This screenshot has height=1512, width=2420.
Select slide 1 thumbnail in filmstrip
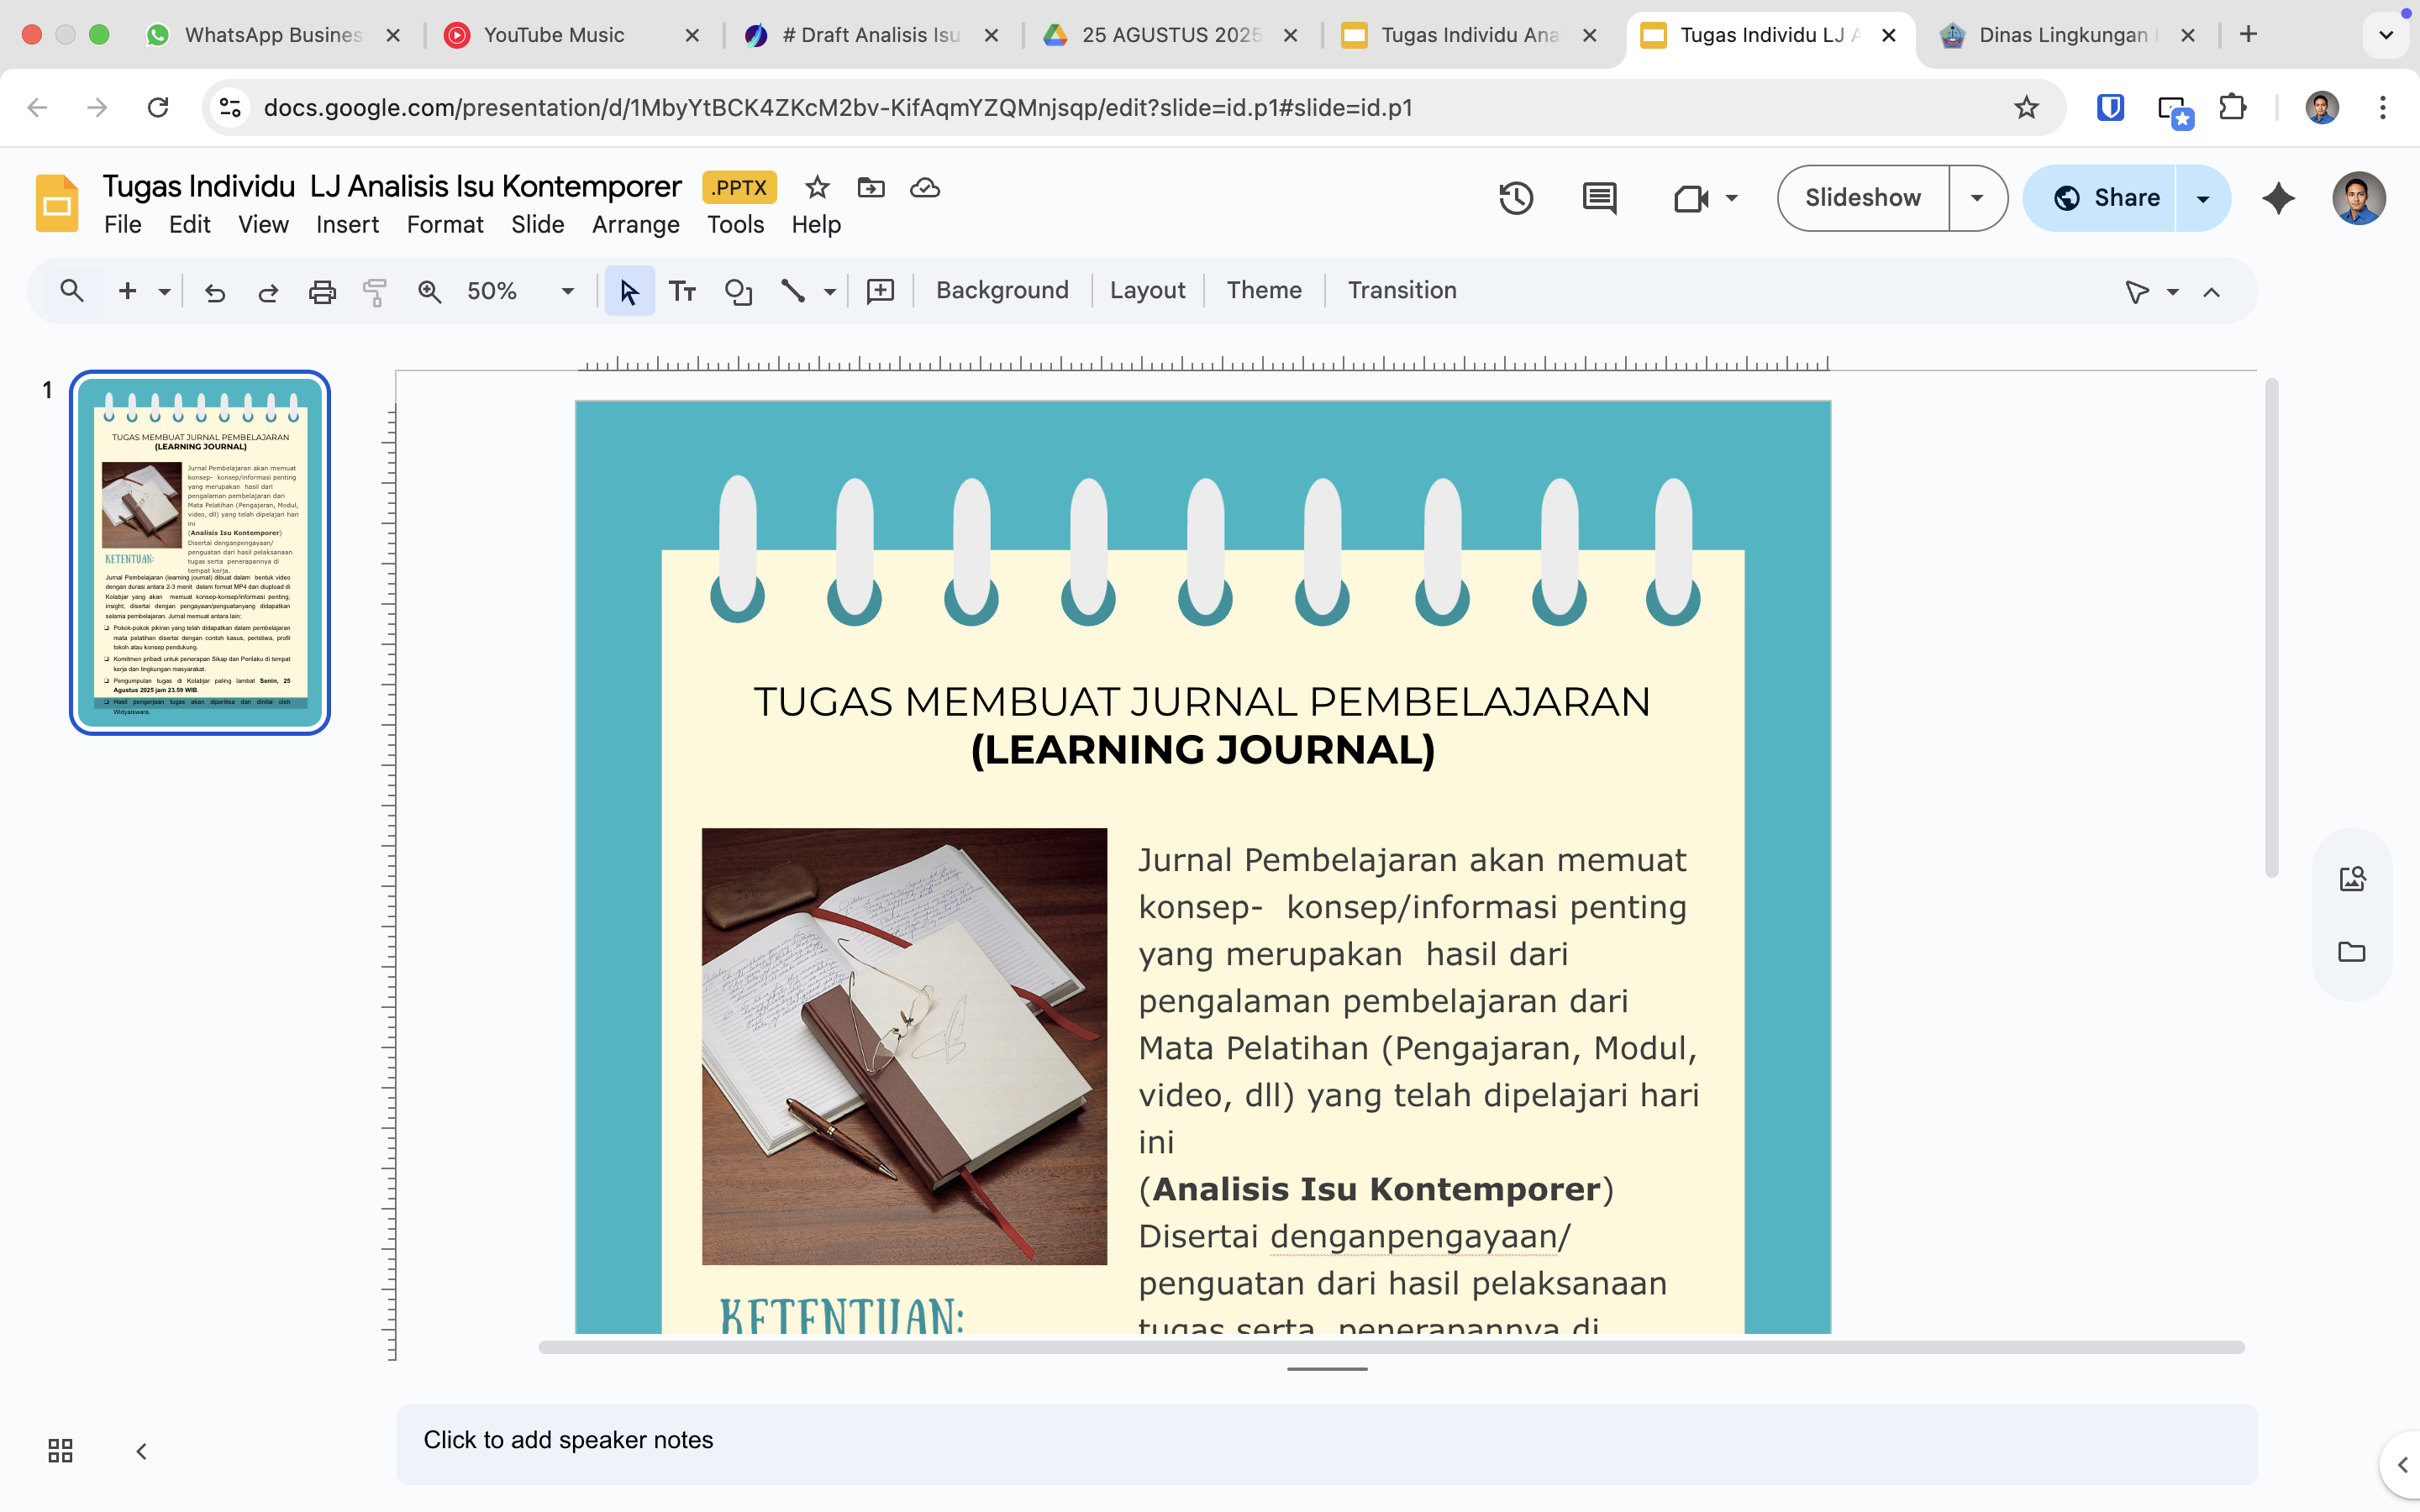pos(200,552)
